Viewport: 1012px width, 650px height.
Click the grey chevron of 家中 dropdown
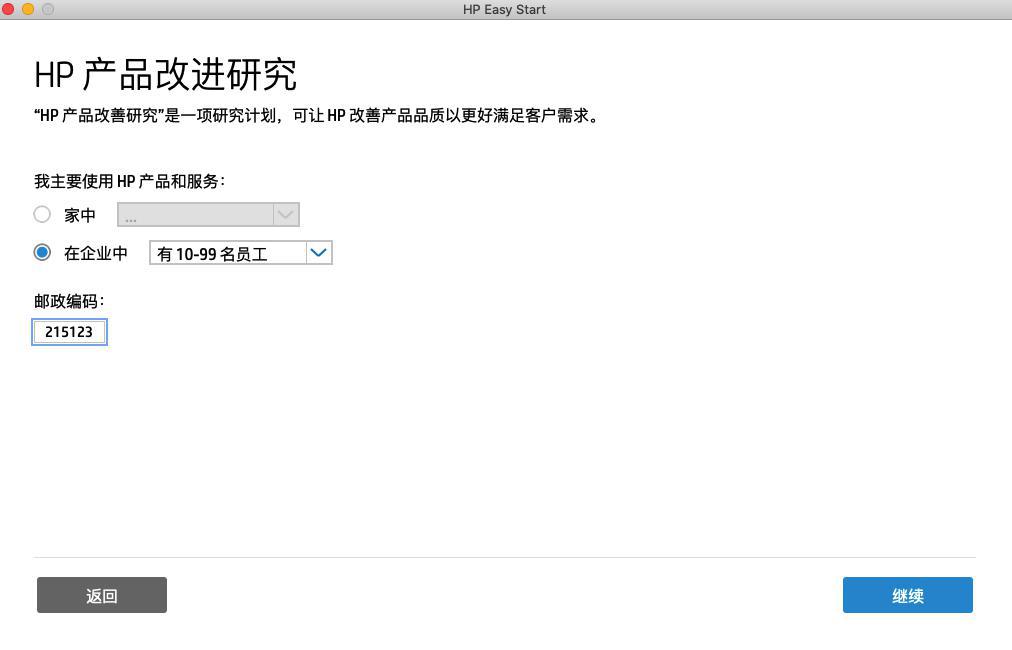click(x=286, y=214)
